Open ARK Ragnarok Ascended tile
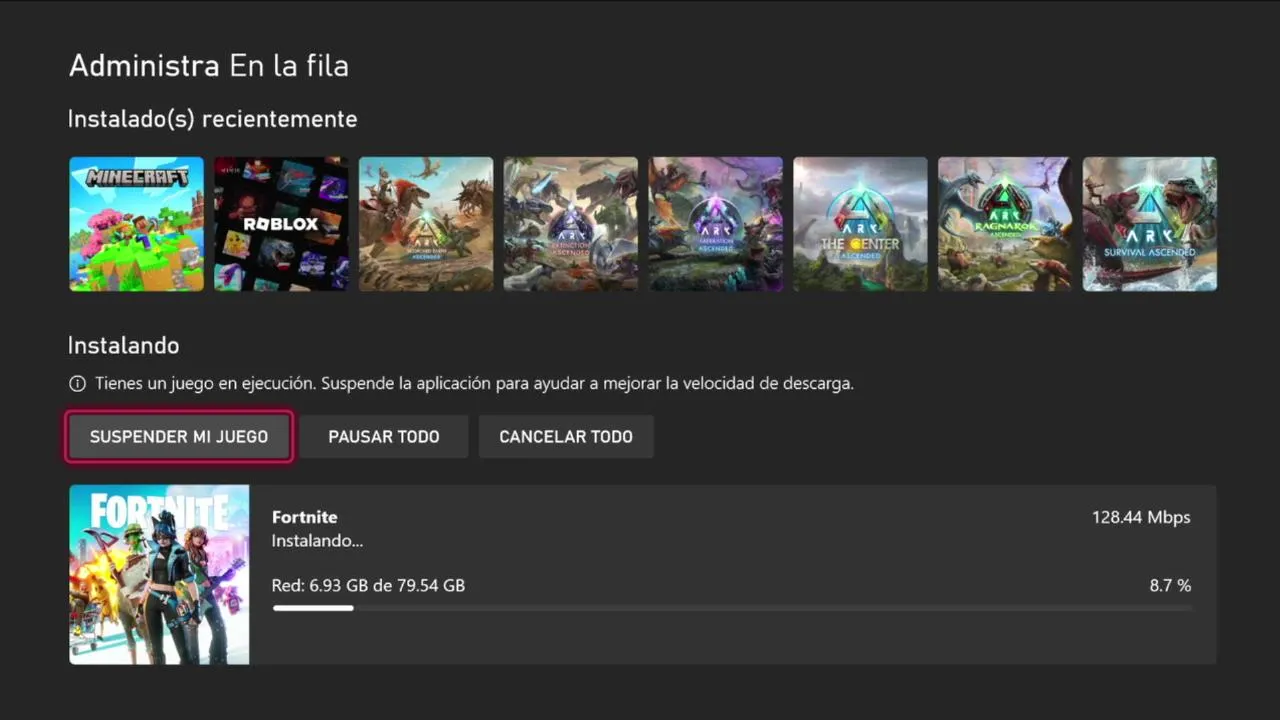This screenshot has height=720, width=1280. pos(1005,224)
